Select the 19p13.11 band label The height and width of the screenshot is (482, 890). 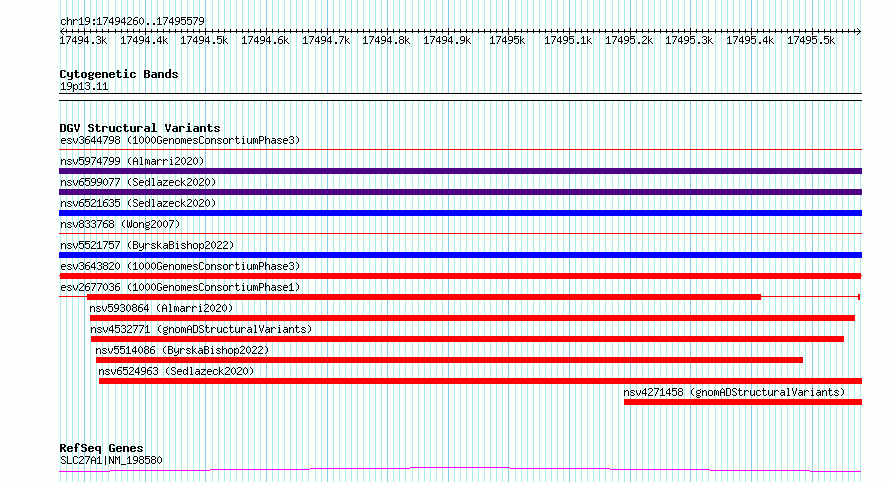[84, 86]
